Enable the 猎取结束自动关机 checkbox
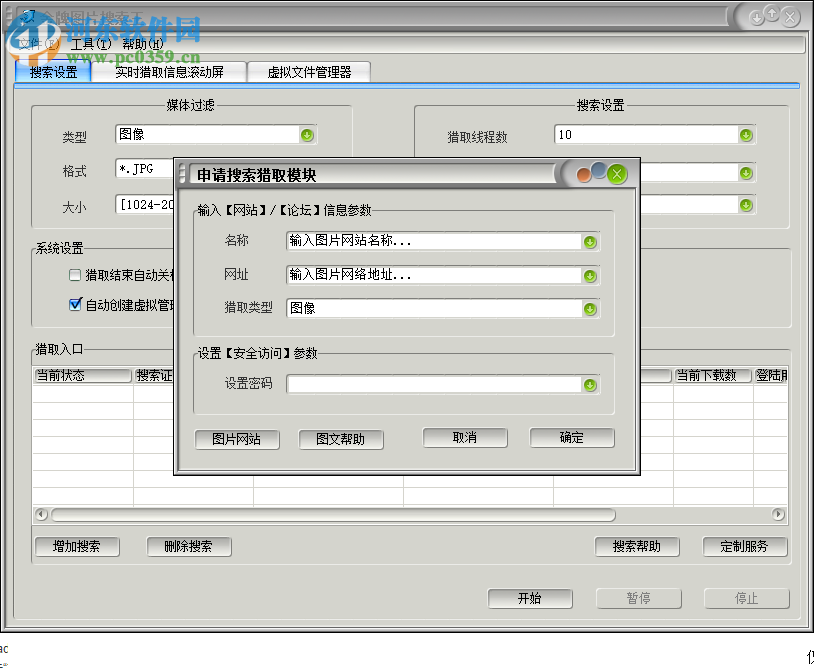Viewport: 814px width, 668px height. coord(74,272)
